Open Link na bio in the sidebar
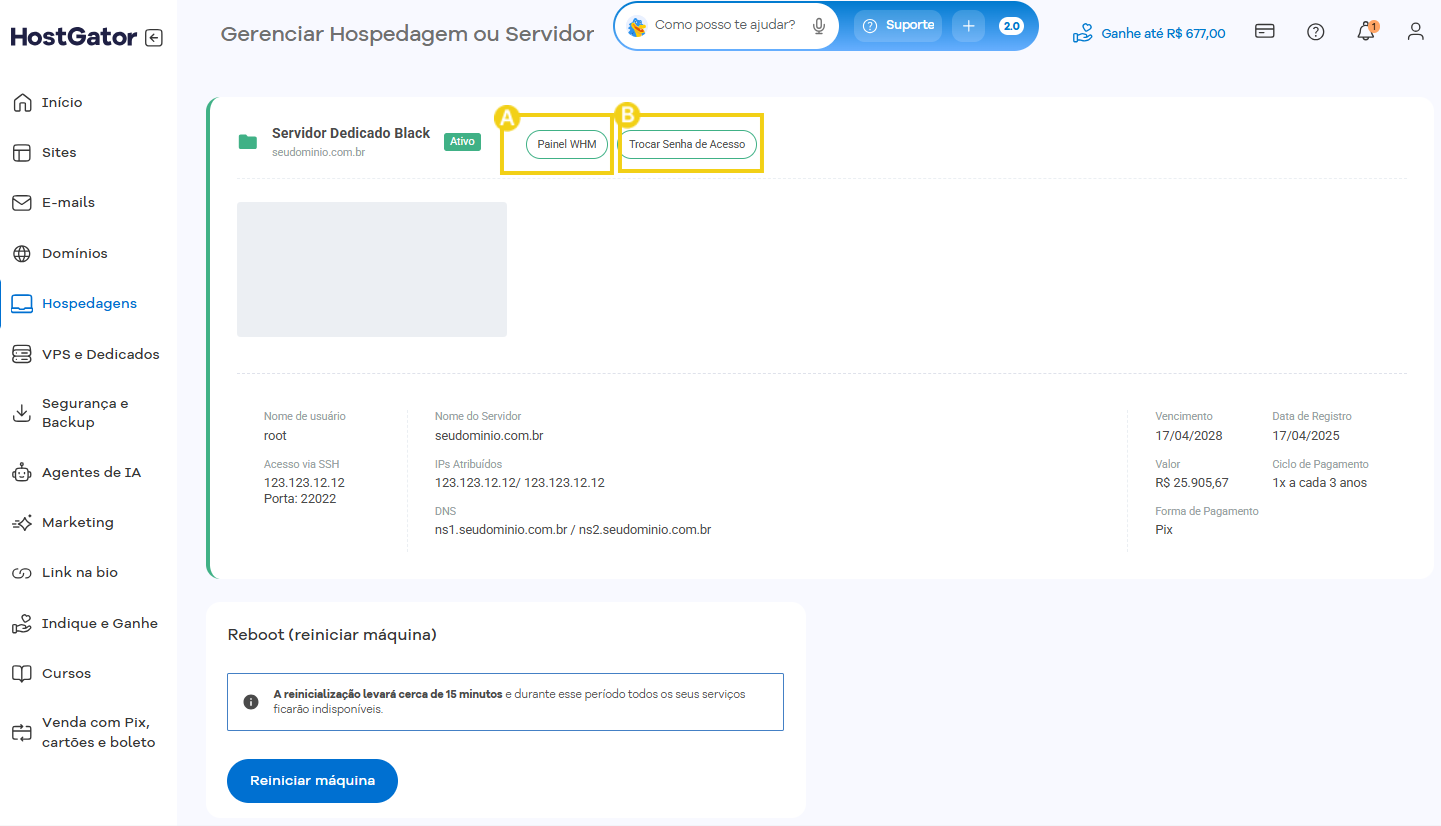The height and width of the screenshot is (826, 1441). (80, 573)
